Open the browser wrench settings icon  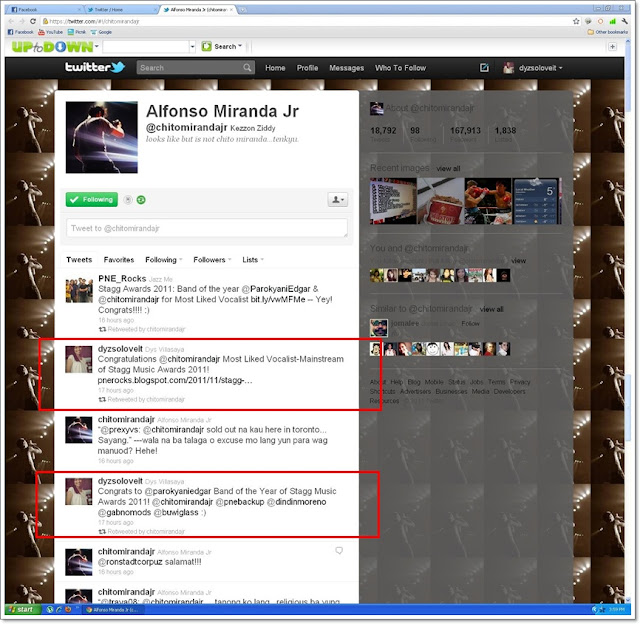(624, 21)
